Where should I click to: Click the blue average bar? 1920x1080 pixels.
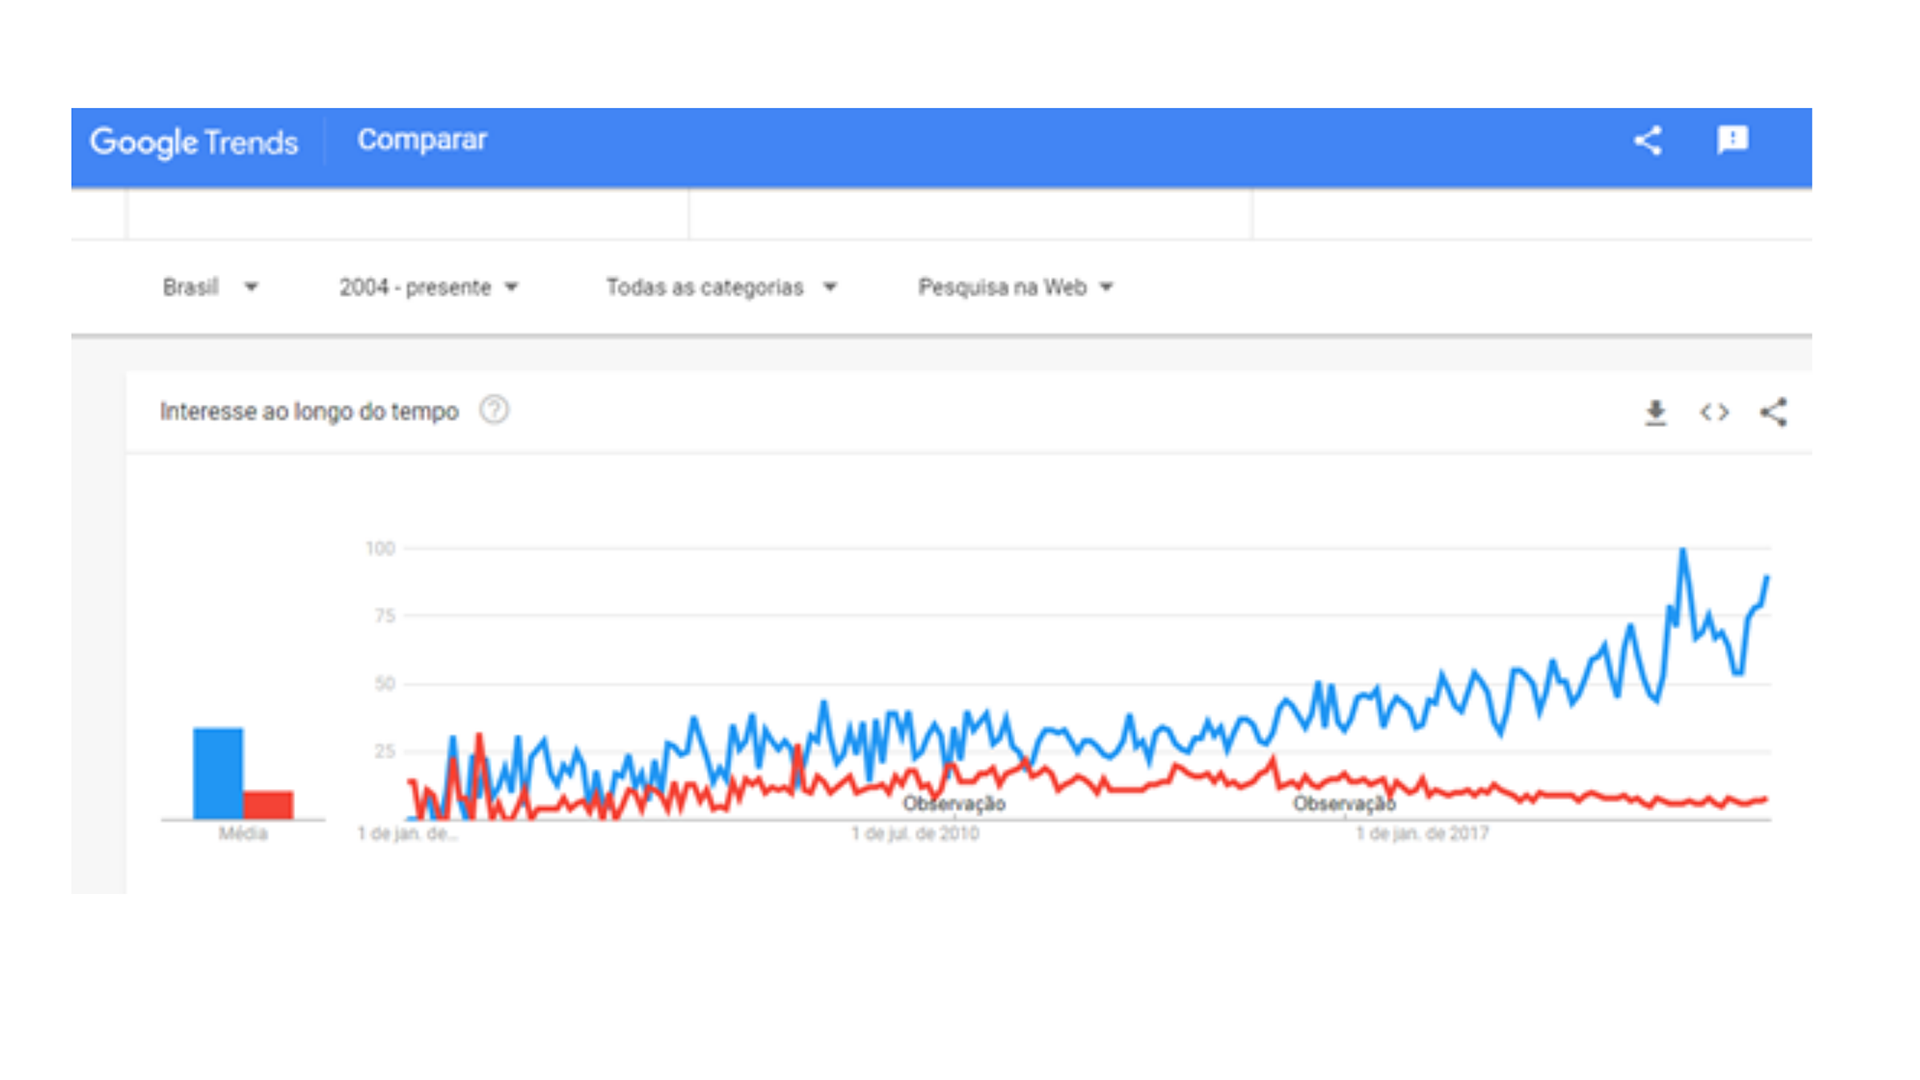(x=218, y=772)
